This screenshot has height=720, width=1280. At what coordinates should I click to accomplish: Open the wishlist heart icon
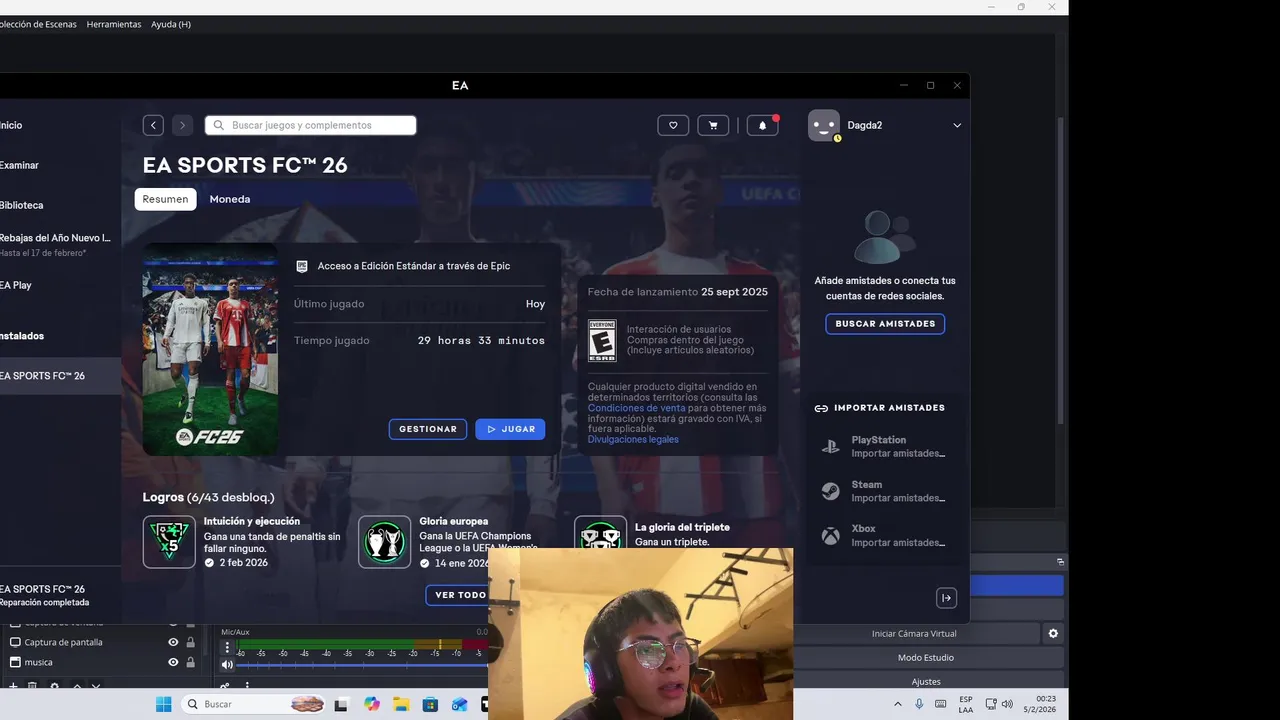[x=673, y=125]
